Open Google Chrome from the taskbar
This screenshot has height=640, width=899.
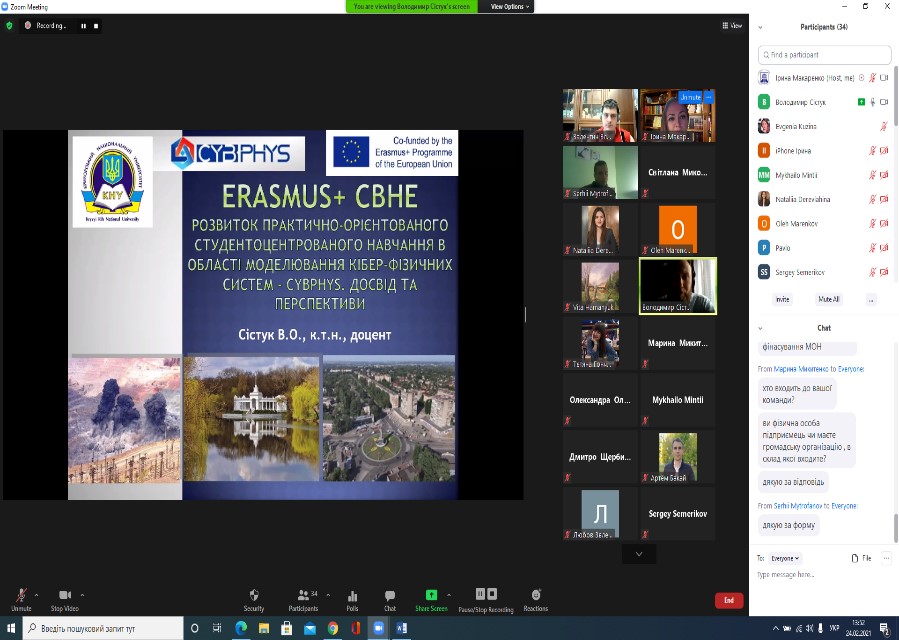click(333, 629)
